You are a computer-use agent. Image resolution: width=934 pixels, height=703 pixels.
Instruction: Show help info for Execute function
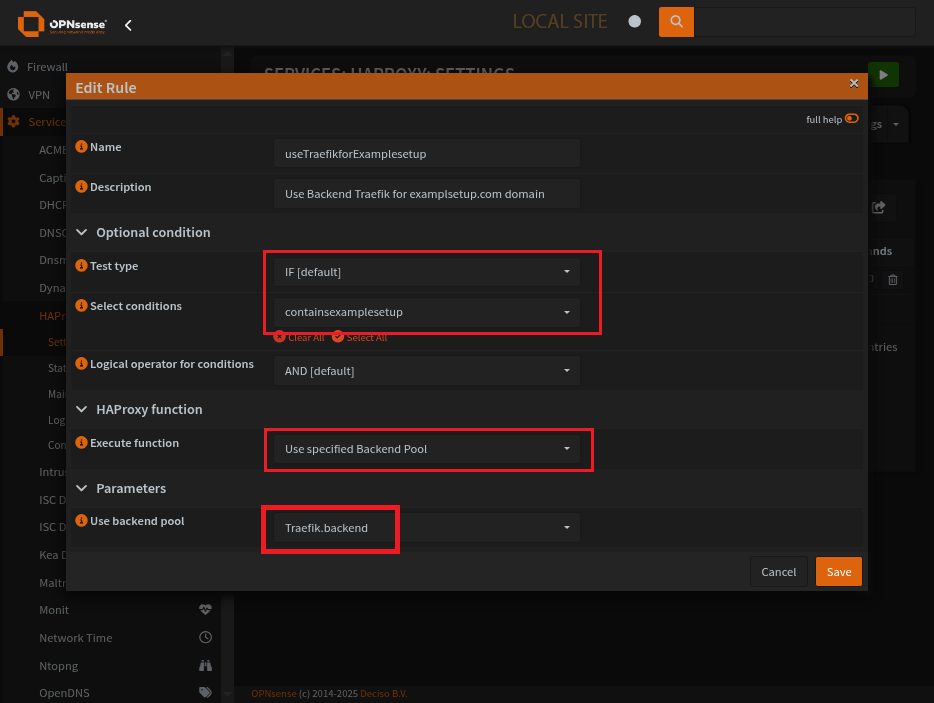coord(82,442)
